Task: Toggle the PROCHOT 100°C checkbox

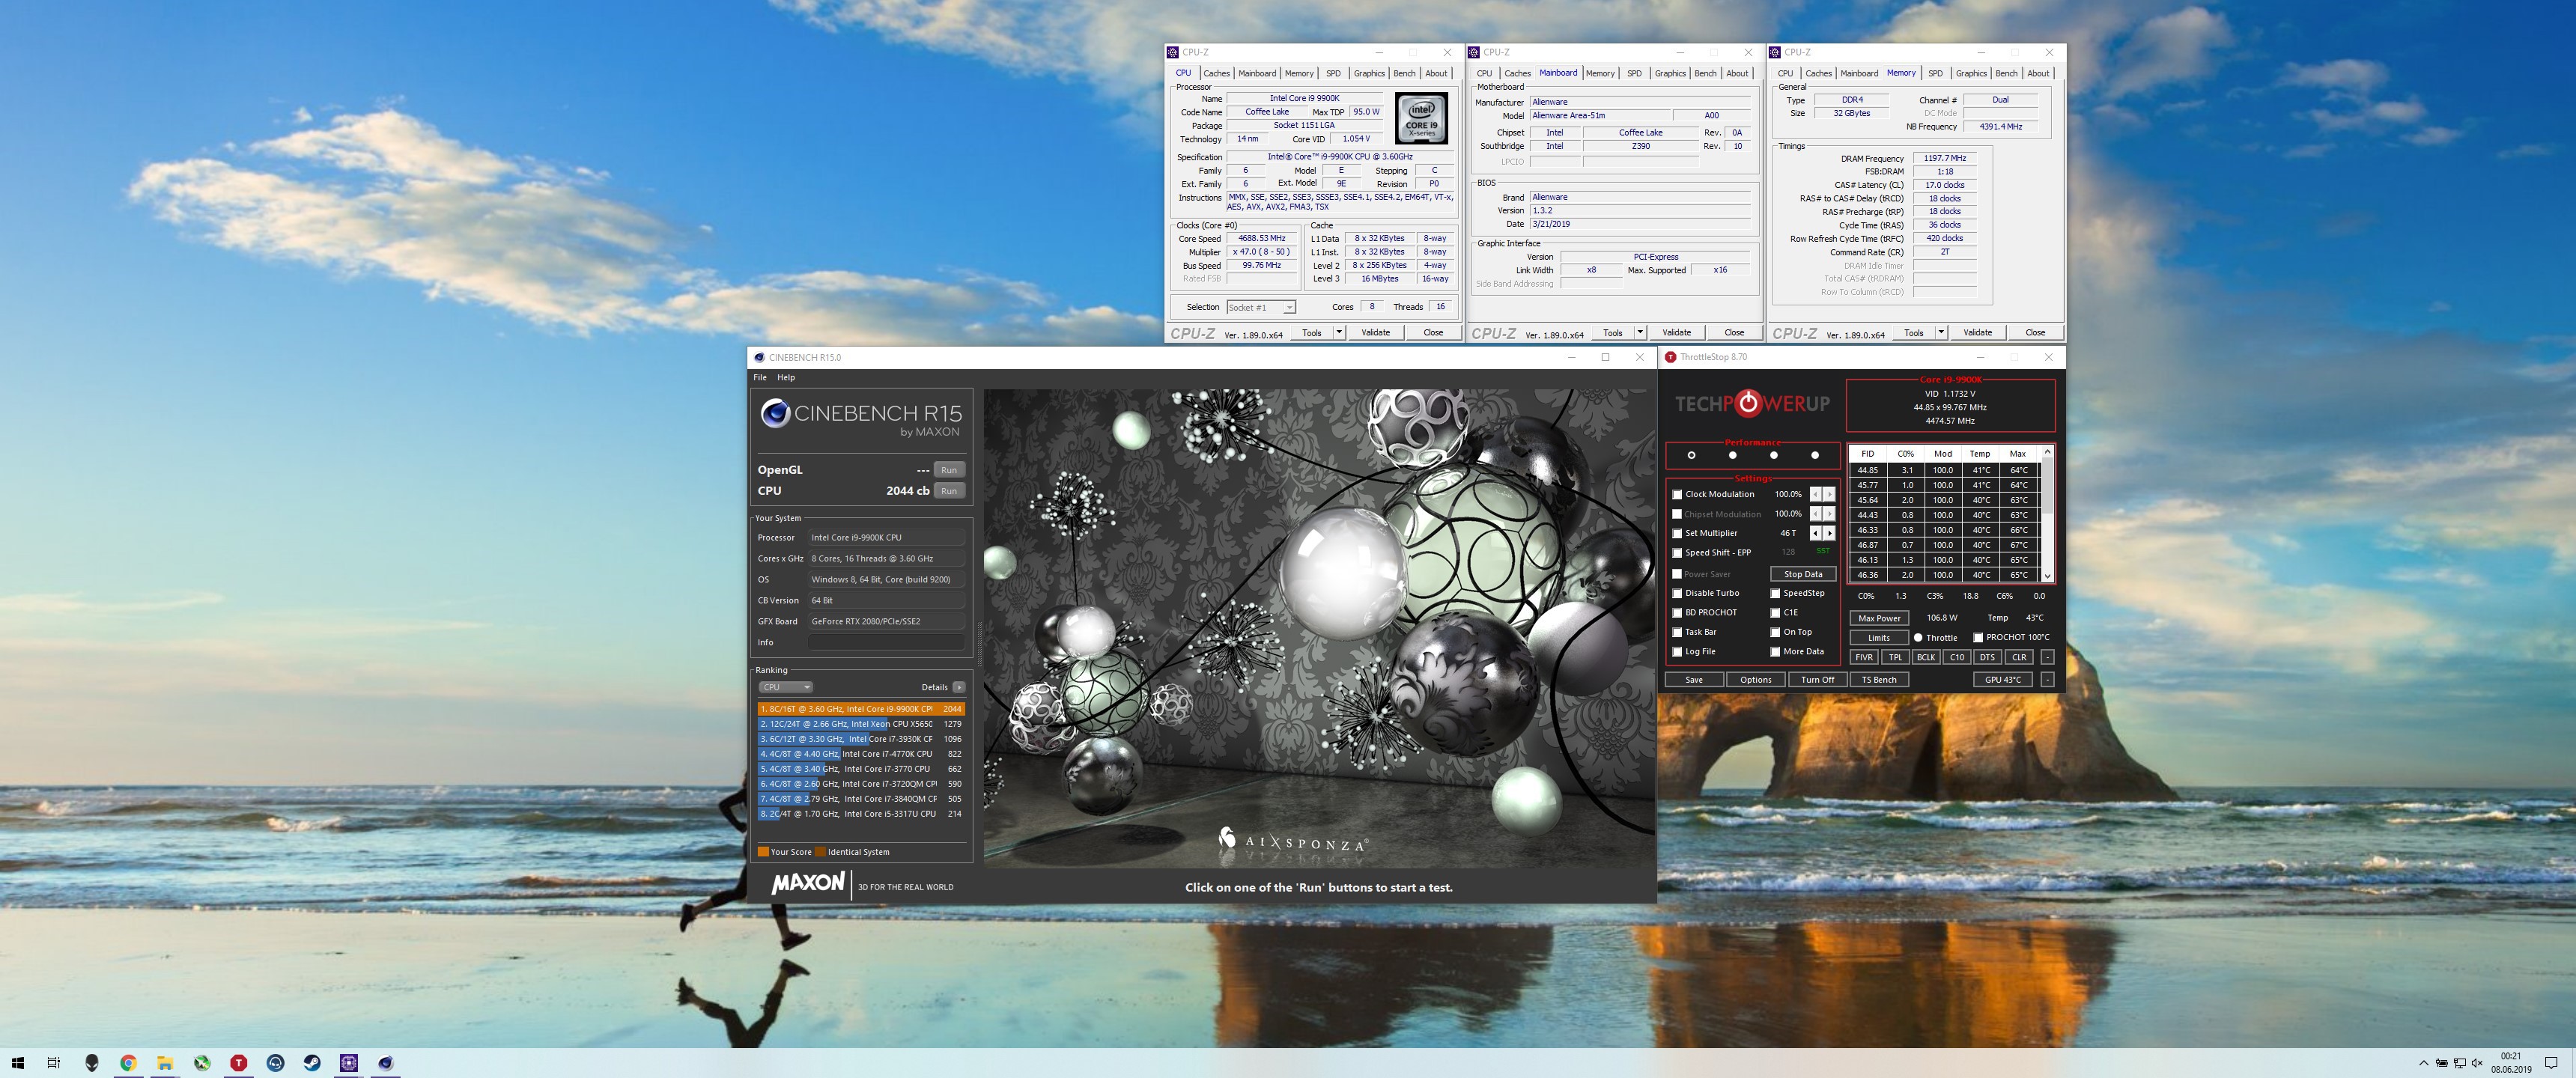Action: click(x=1978, y=638)
